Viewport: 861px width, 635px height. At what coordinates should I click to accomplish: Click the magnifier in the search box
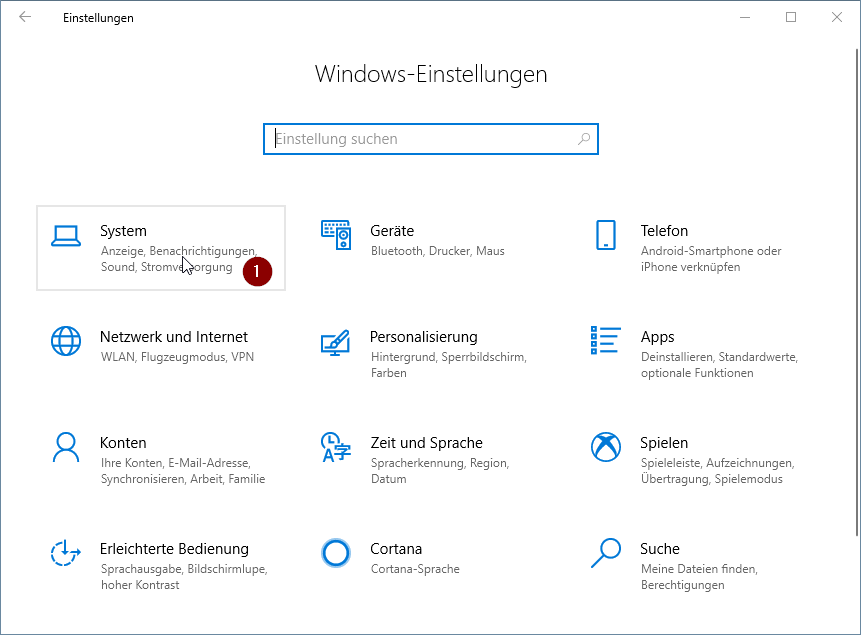point(584,139)
